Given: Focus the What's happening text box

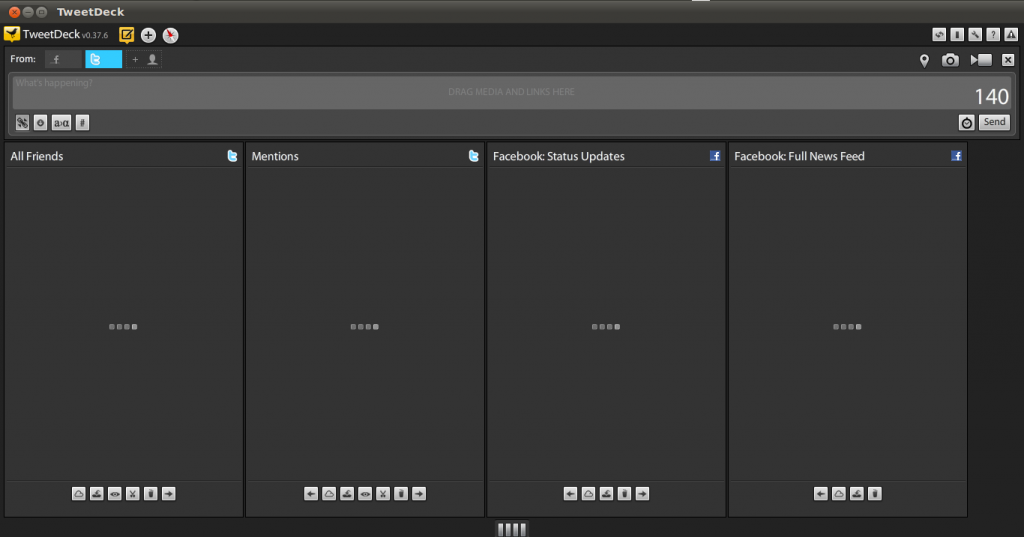Looking at the screenshot, I should [511, 92].
